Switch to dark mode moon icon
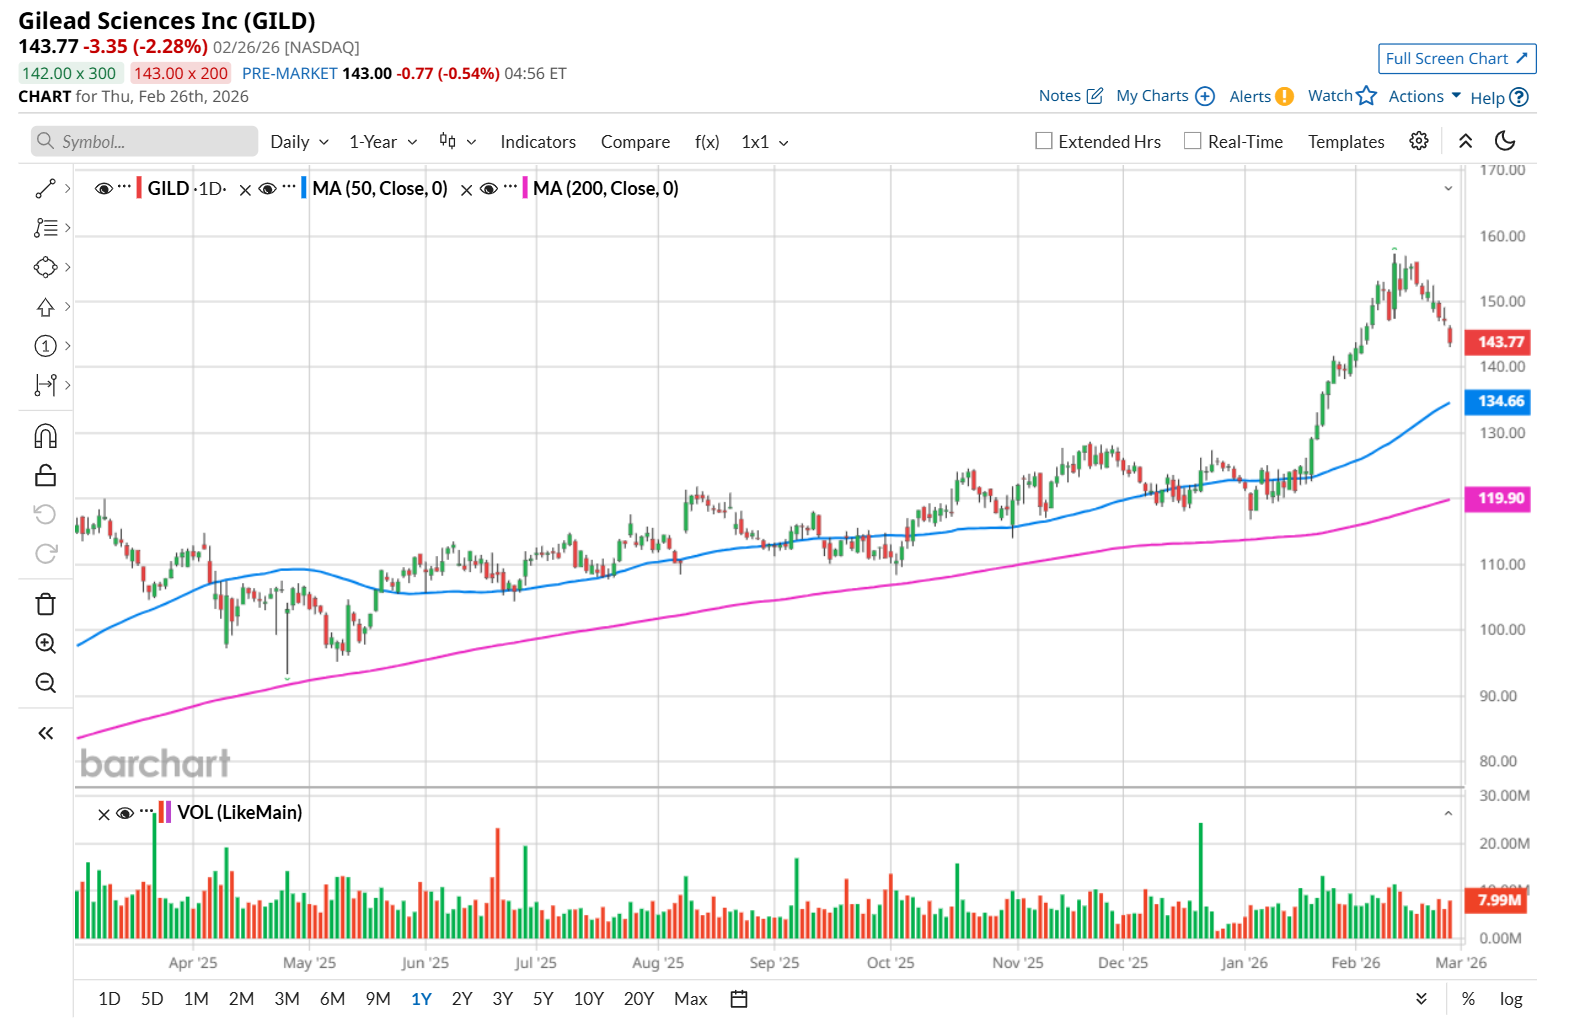This screenshot has height=1032, width=1593. click(x=1504, y=141)
